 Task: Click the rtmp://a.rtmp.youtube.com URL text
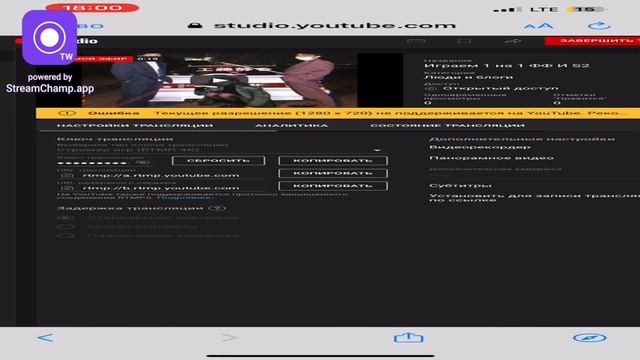coord(161,176)
